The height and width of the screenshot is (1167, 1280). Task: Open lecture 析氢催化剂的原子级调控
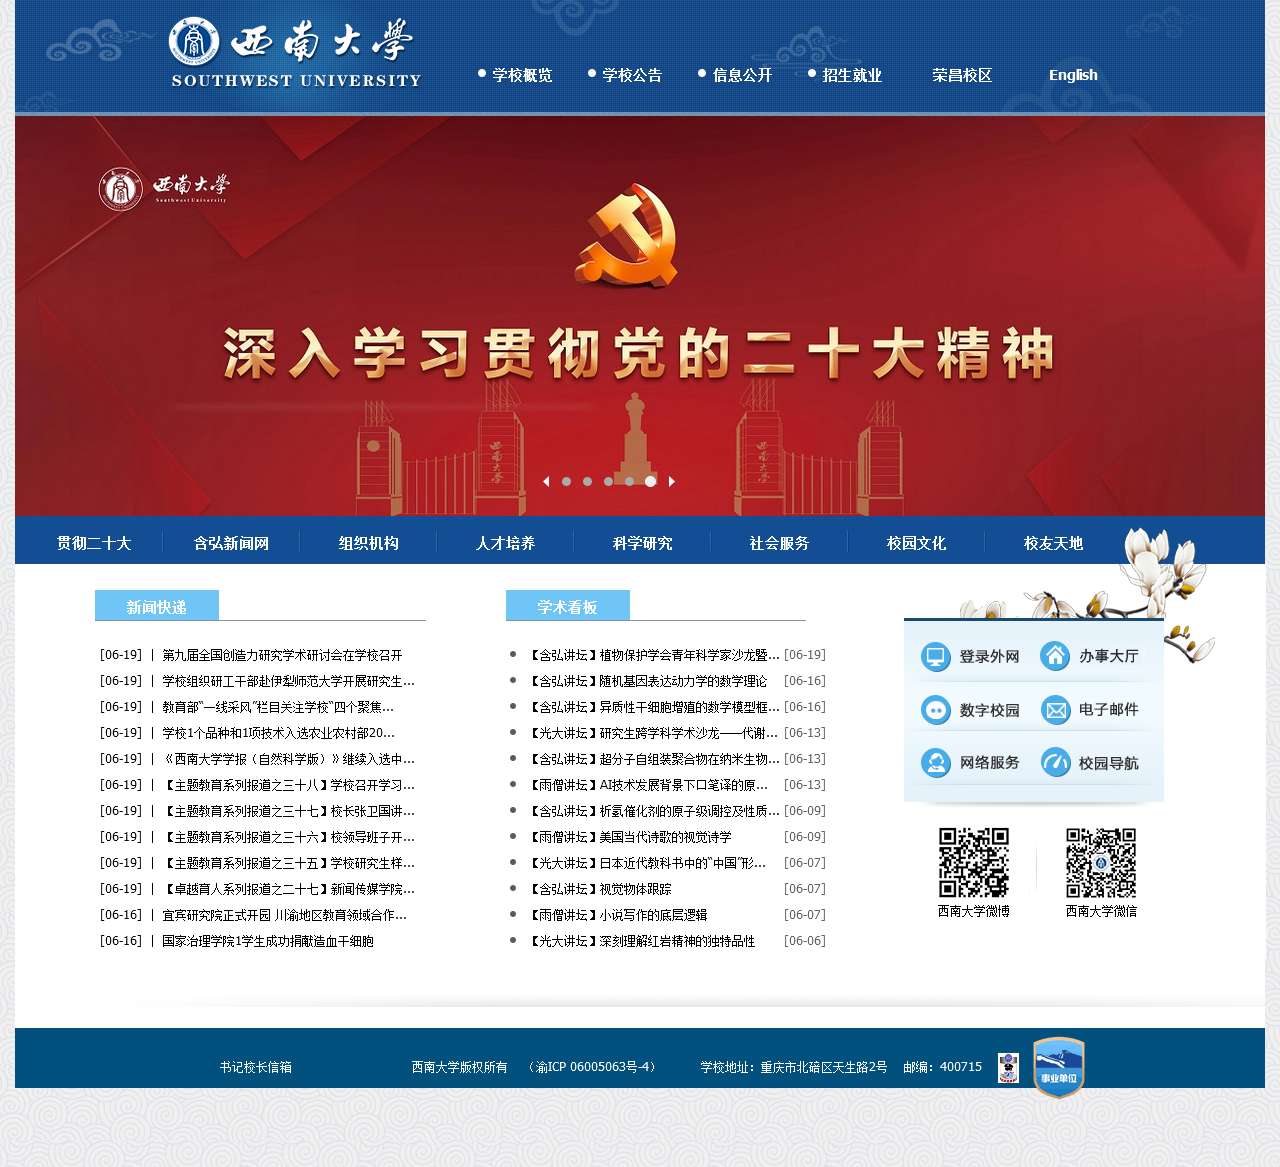(x=654, y=811)
